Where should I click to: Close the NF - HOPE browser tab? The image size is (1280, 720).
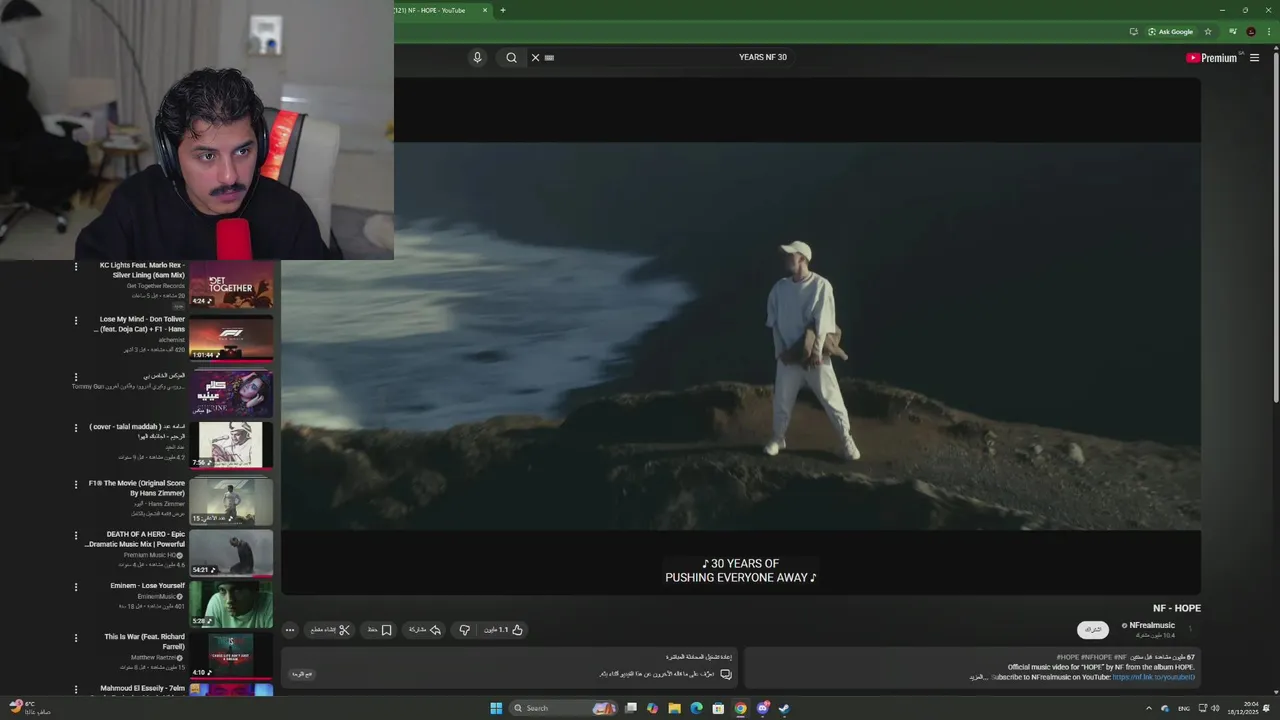[x=485, y=10]
